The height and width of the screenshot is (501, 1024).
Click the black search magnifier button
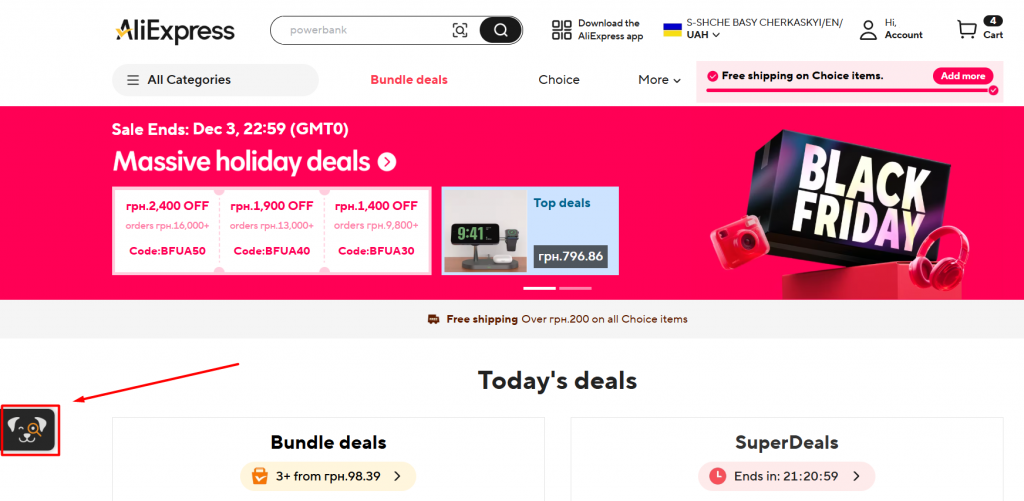[500, 30]
